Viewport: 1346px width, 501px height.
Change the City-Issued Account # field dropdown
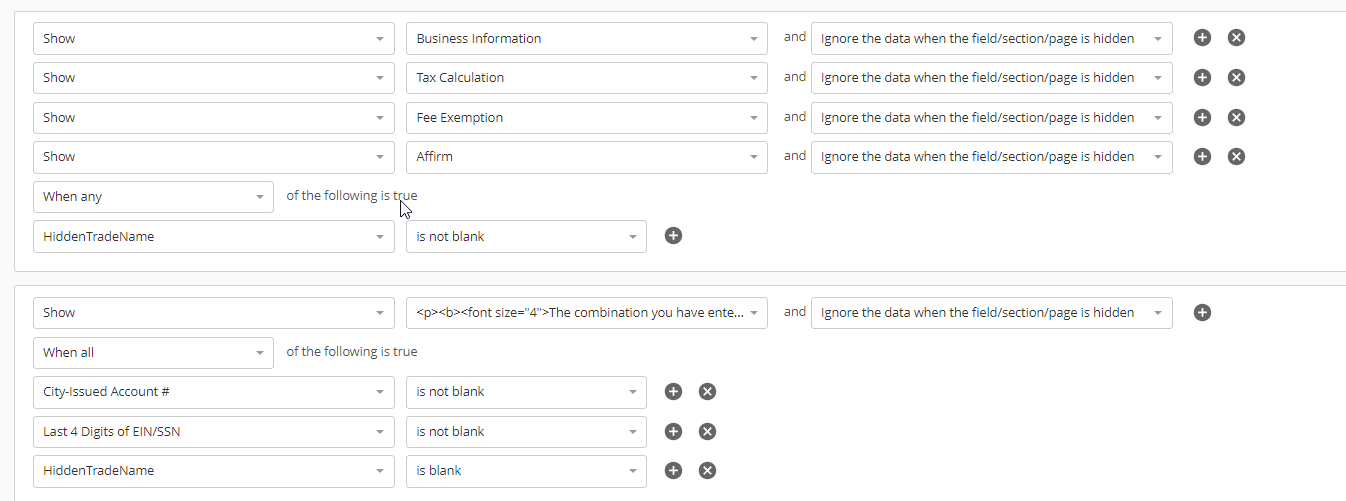(x=213, y=392)
